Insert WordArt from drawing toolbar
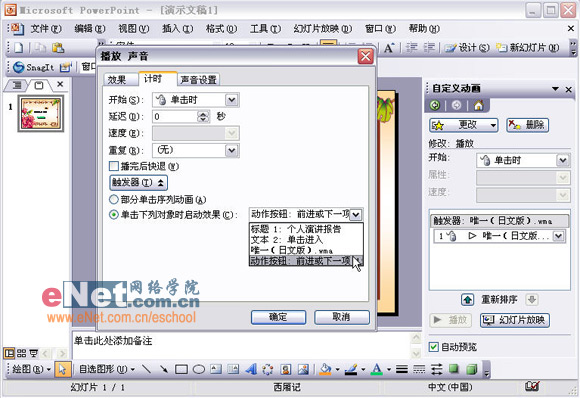Screen dimensions: 580x398 pyautogui.click(x=251, y=369)
